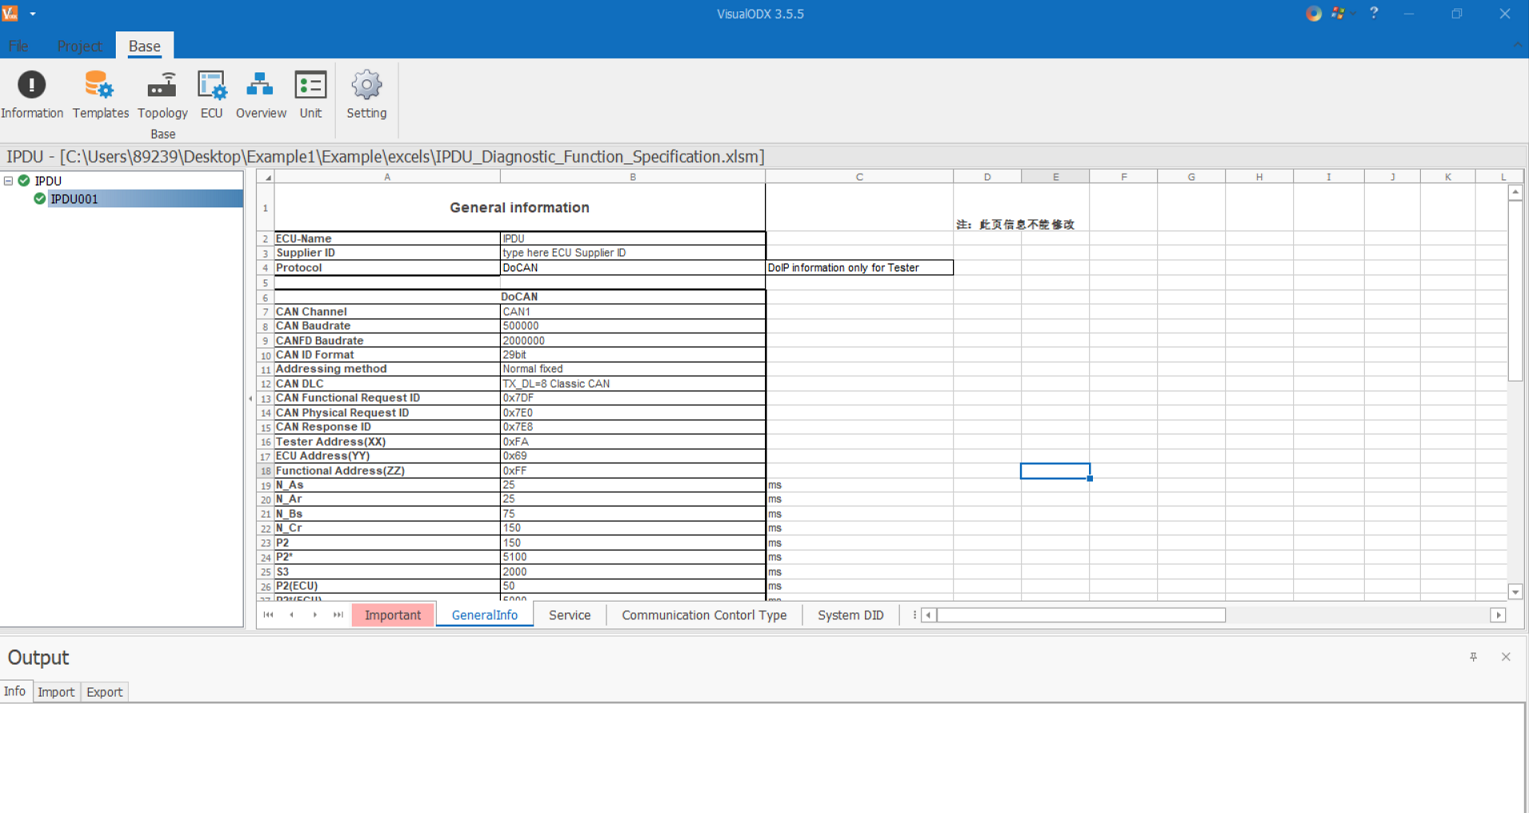The image size is (1529, 813).
Task: Go to previous sheet navigation arrow
Action: point(292,615)
